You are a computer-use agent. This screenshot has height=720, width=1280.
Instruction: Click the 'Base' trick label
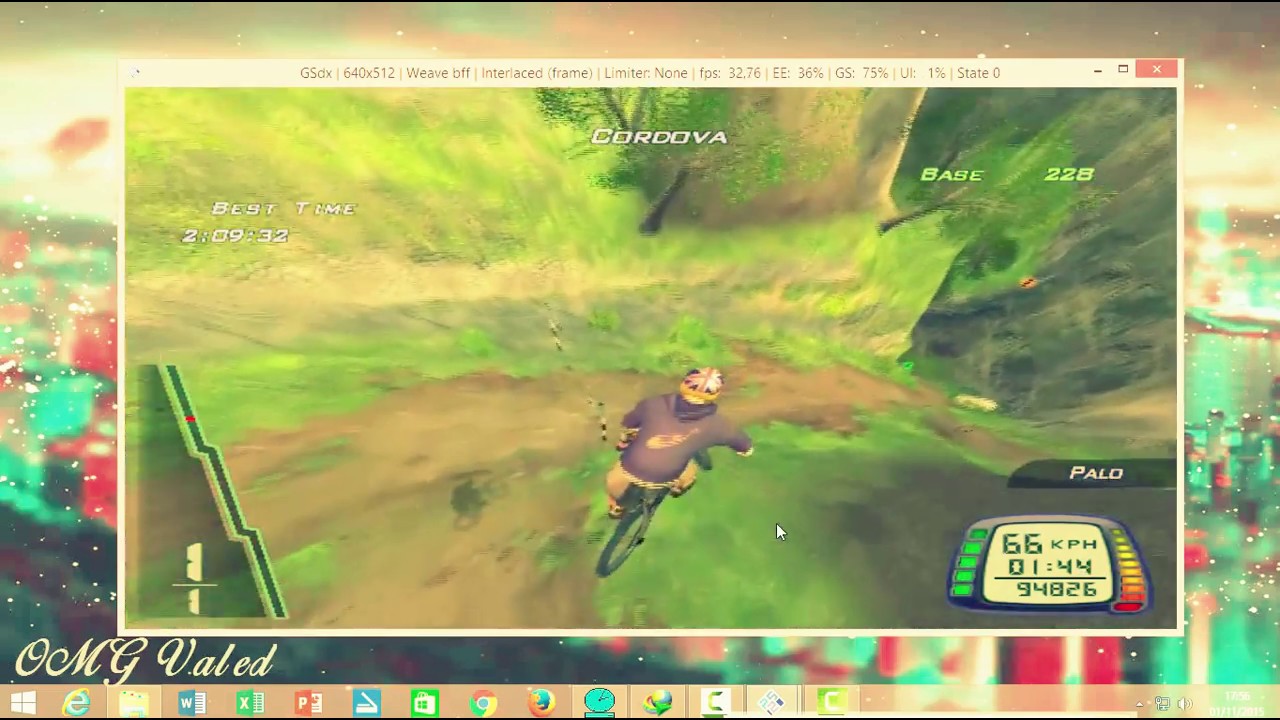pos(951,174)
